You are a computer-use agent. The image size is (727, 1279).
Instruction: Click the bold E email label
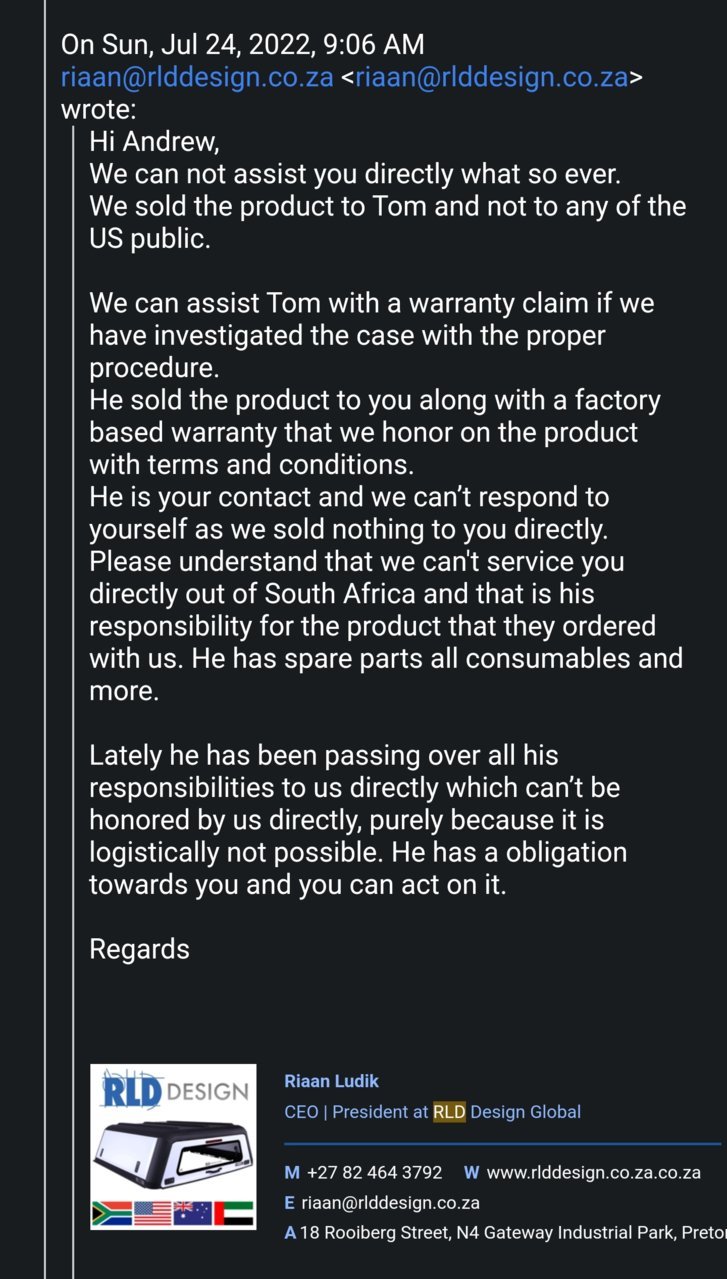coord(289,1203)
